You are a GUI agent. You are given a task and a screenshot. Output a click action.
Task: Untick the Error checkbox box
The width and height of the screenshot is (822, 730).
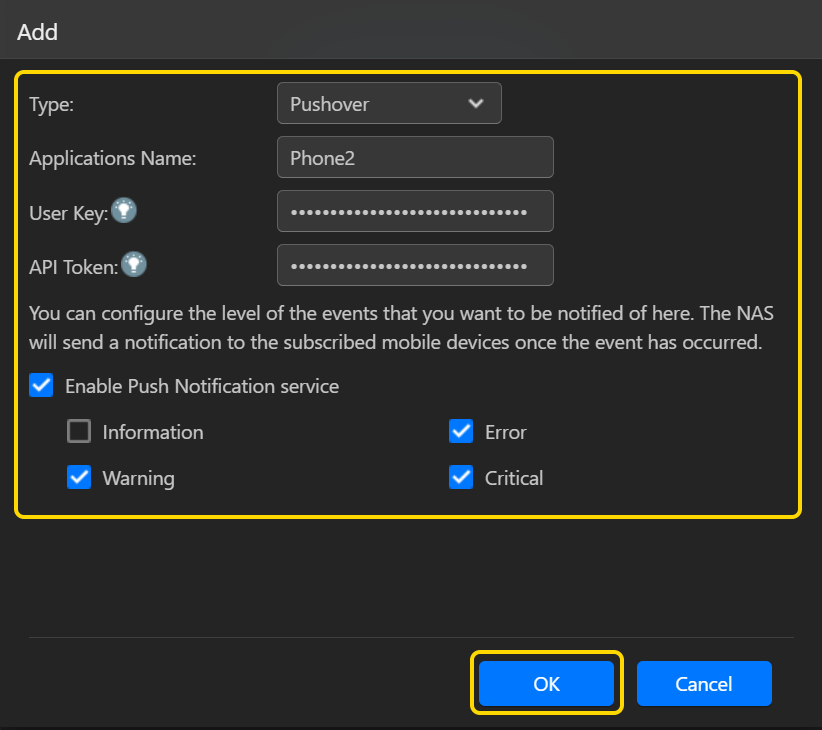[461, 431]
